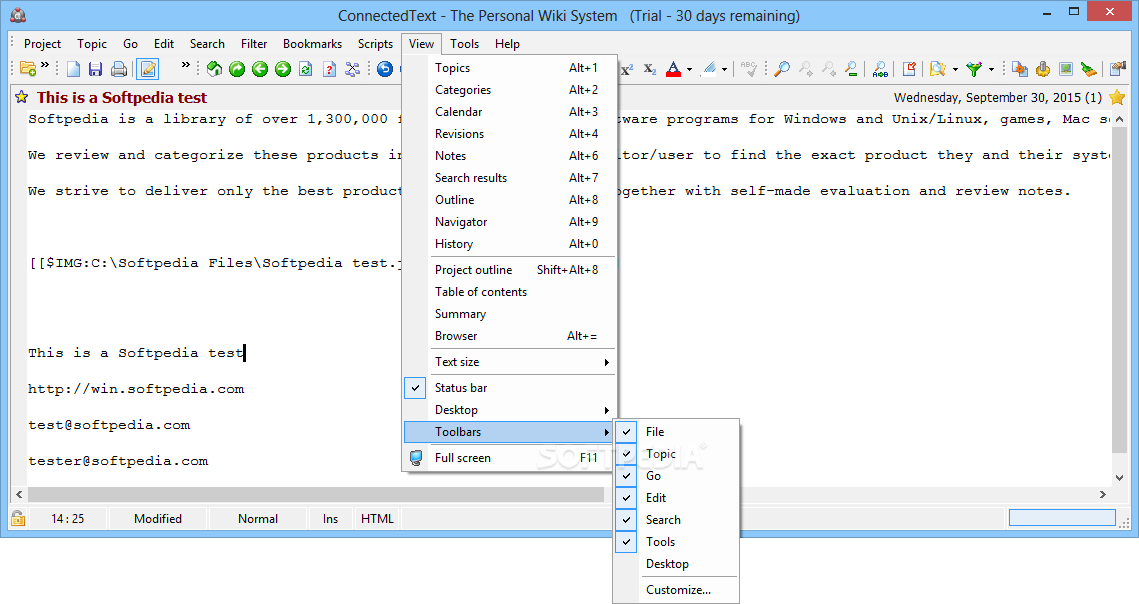Click the open project folder icon
Viewport: 1139px width, 604px height.
point(28,69)
